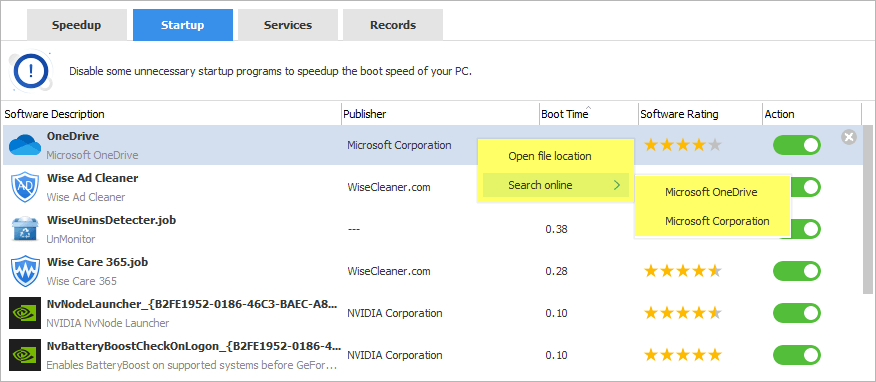
Task: Click the blue exclamation info icon
Action: [x=31, y=71]
